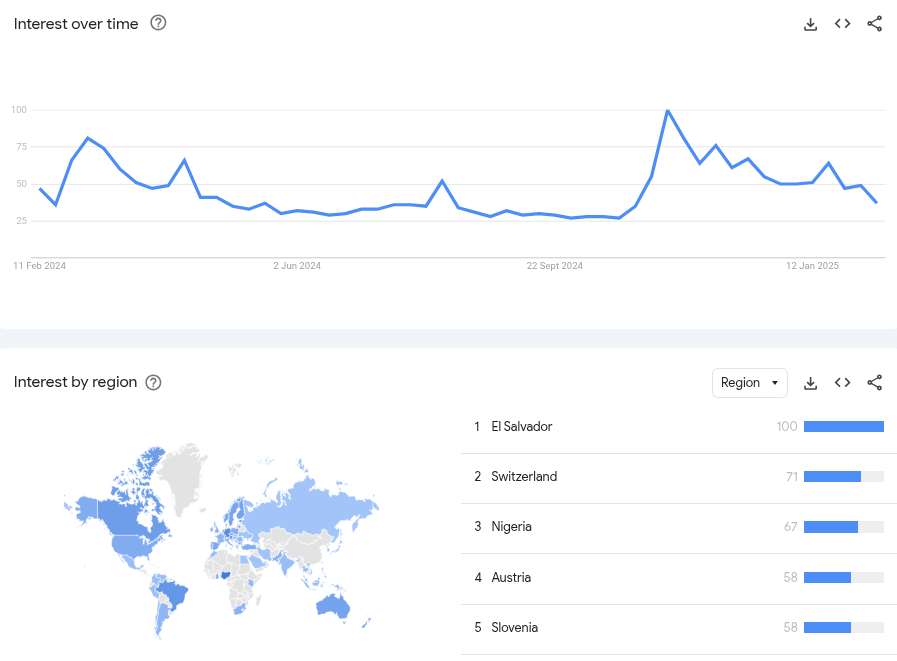Download the Interest over time chart data
The height and width of the screenshot is (661, 897).
810,23
